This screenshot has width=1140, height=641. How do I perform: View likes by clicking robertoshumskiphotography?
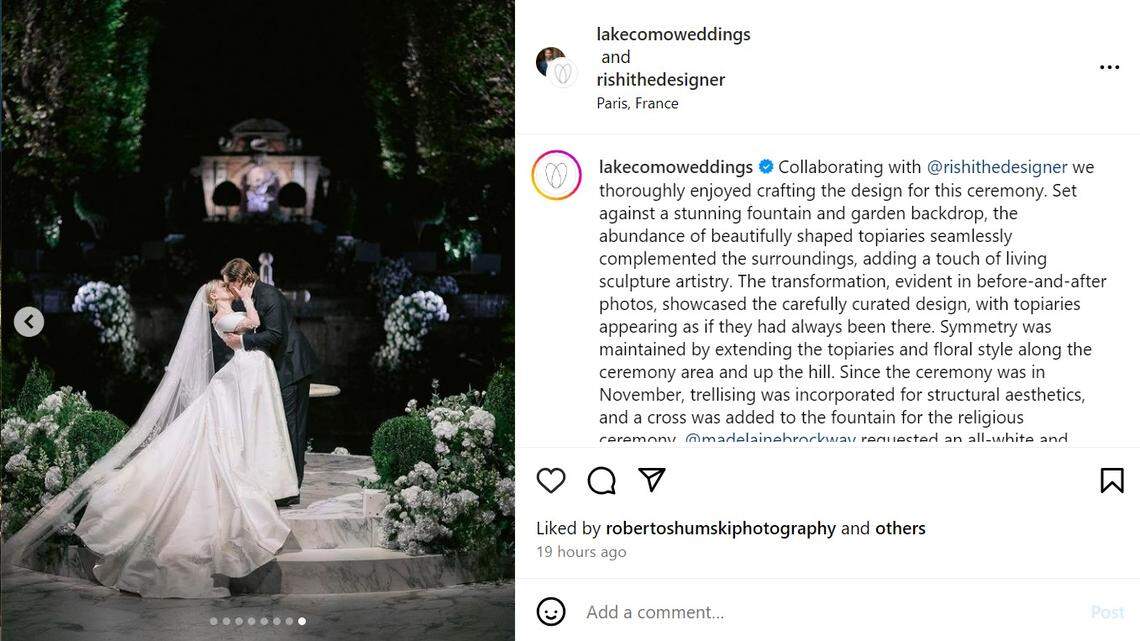pyautogui.click(x=720, y=527)
